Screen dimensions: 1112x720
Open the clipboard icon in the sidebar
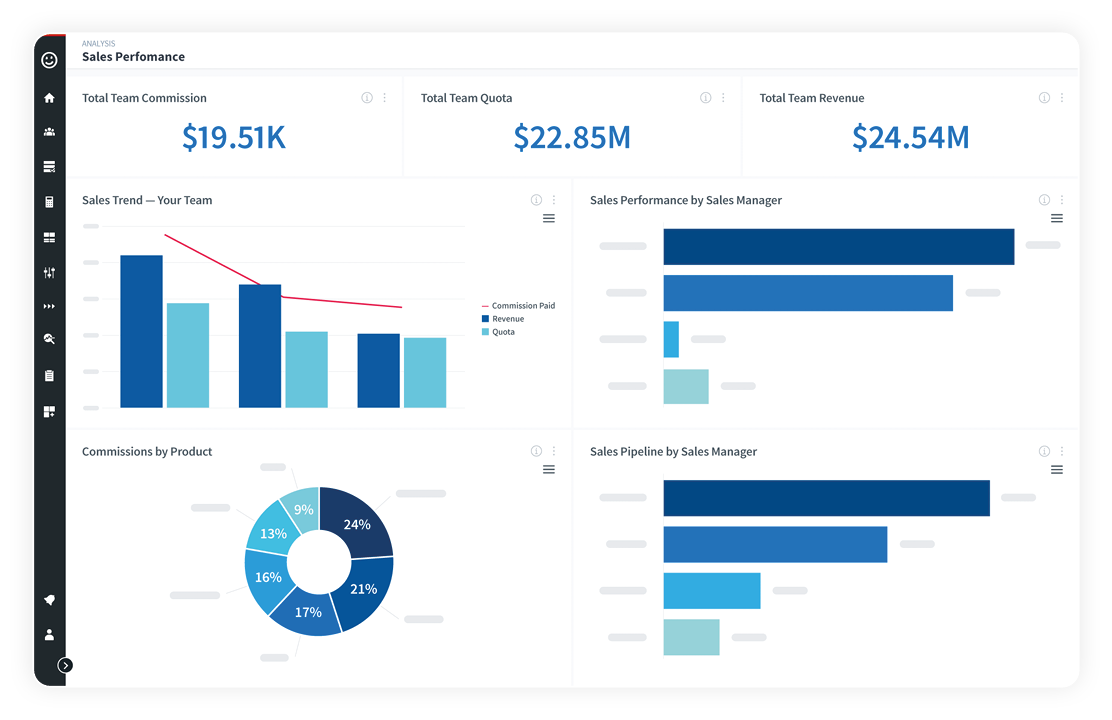tap(49, 376)
